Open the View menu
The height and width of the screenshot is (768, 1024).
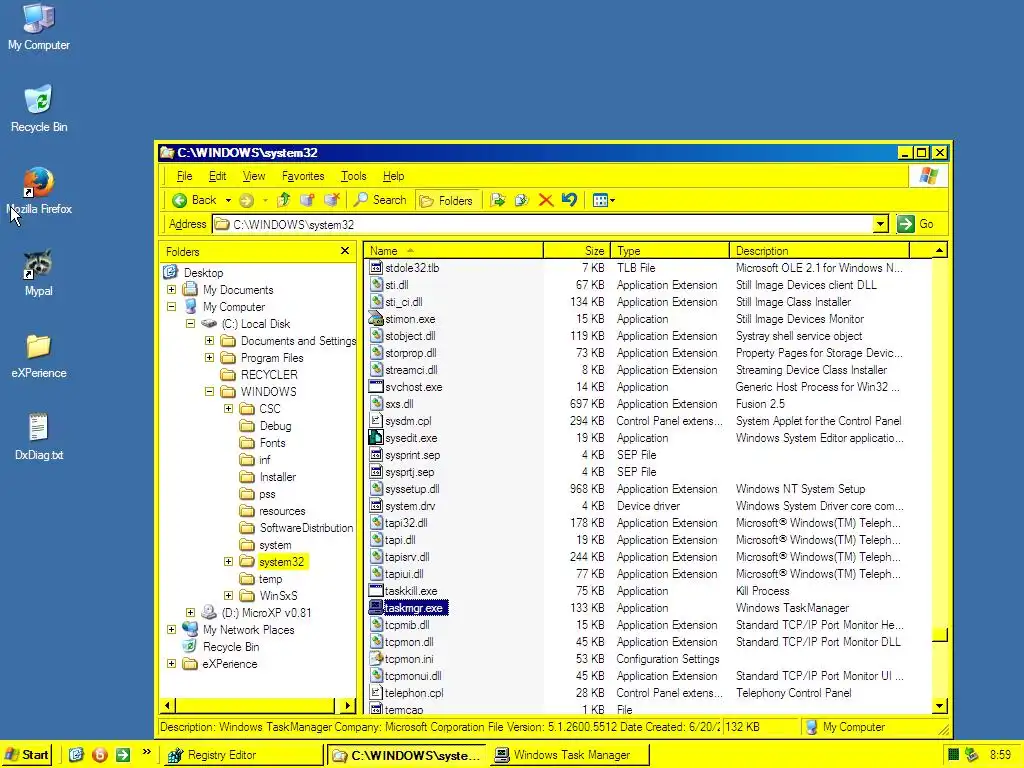(x=254, y=176)
